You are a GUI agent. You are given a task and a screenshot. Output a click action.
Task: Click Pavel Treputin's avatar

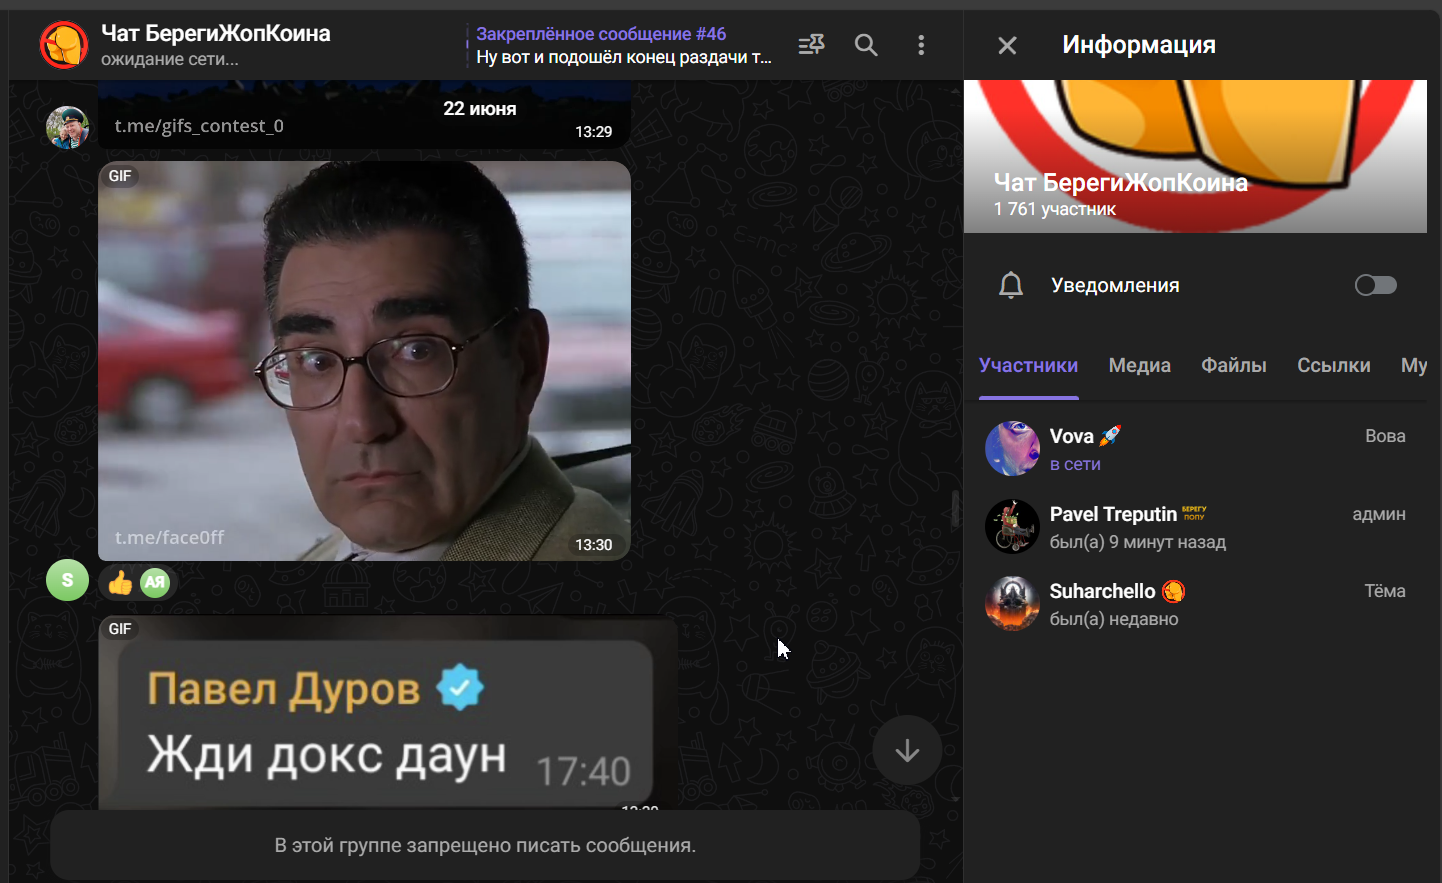(1012, 527)
